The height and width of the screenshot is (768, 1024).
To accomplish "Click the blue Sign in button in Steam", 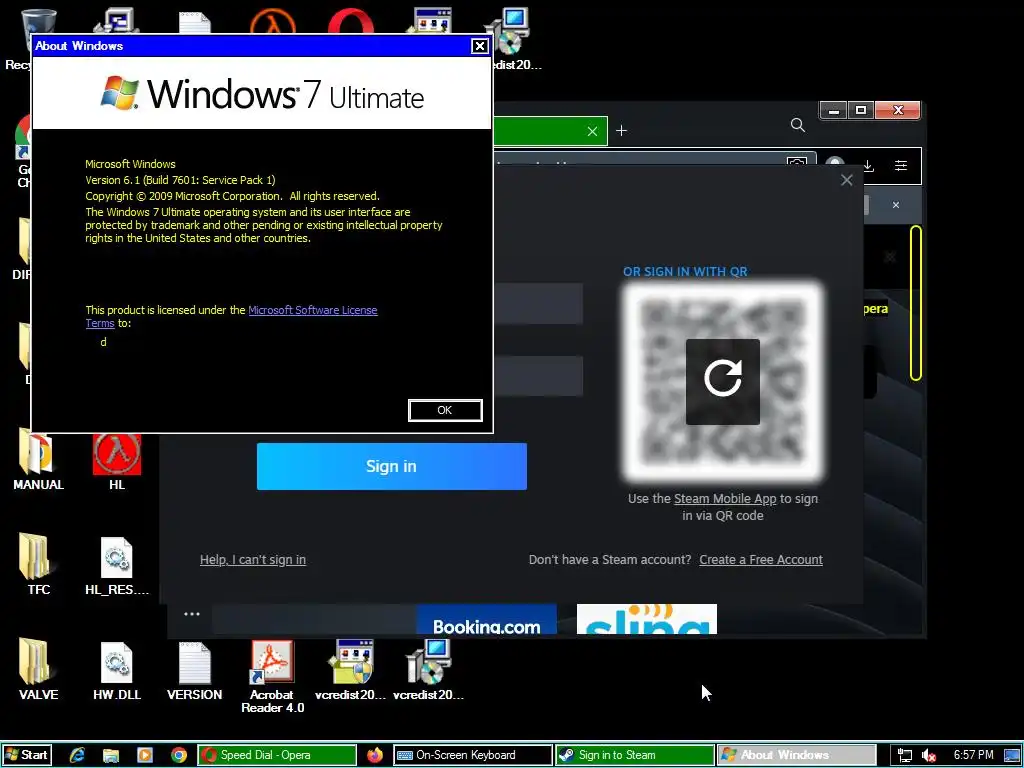I will (x=391, y=466).
